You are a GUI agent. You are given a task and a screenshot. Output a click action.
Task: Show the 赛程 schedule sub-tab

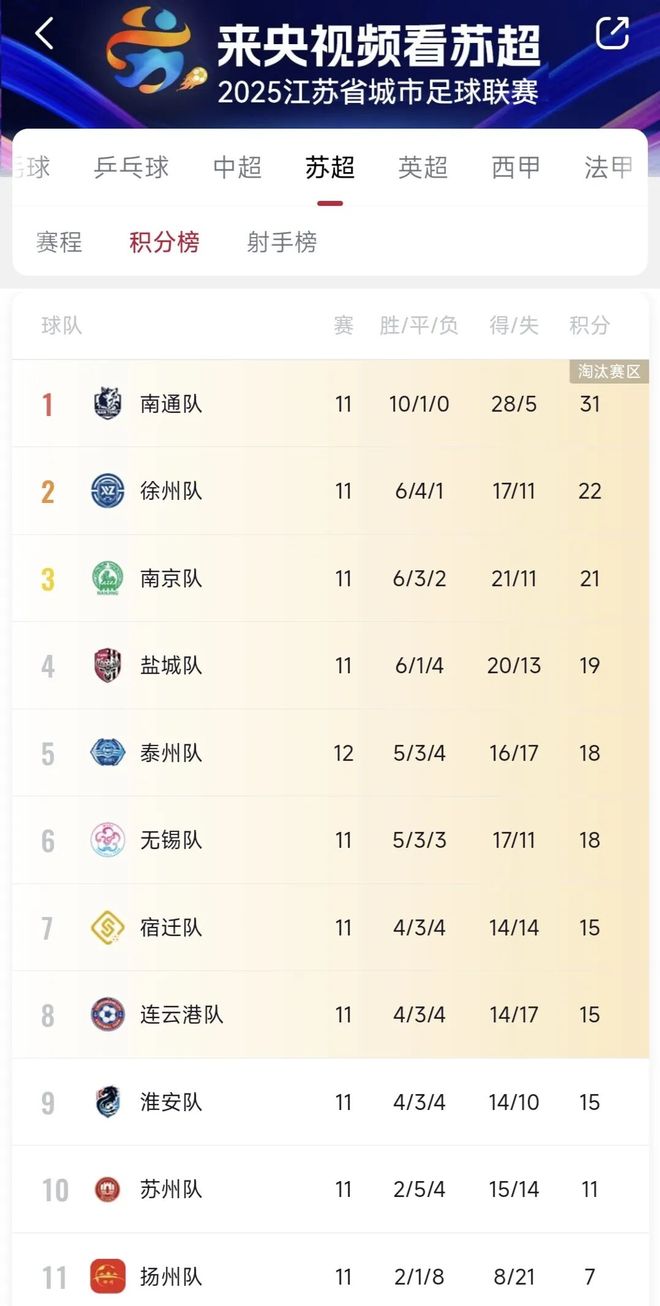pyautogui.click(x=59, y=242)
